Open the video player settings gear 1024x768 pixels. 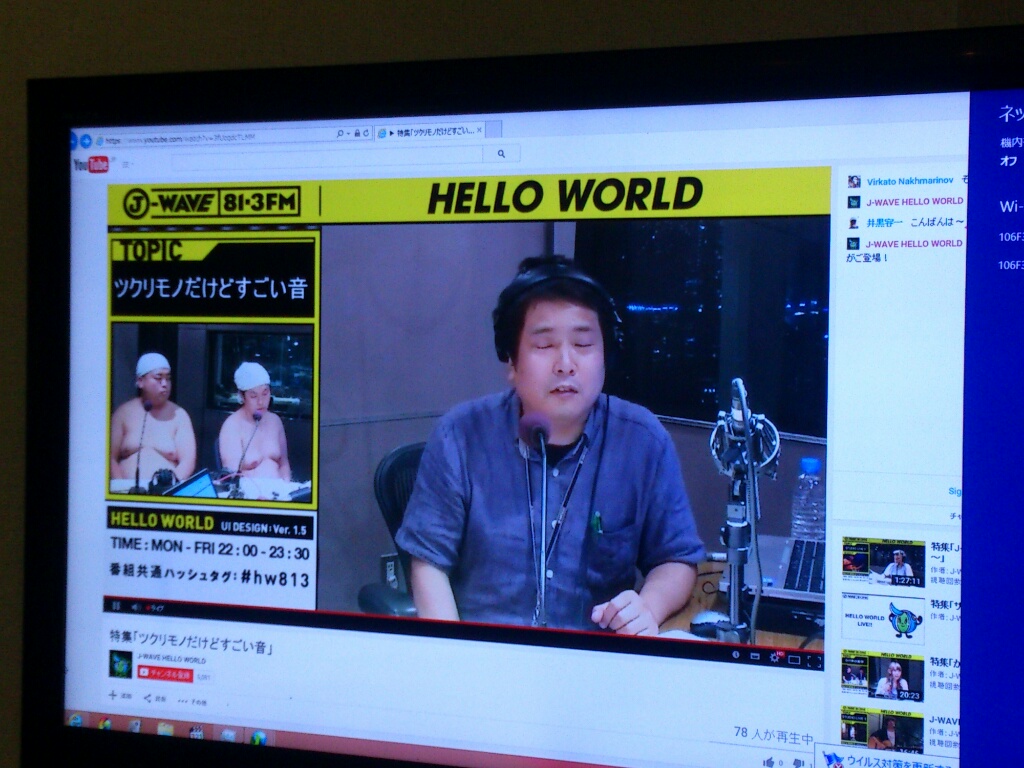(773, 657)
